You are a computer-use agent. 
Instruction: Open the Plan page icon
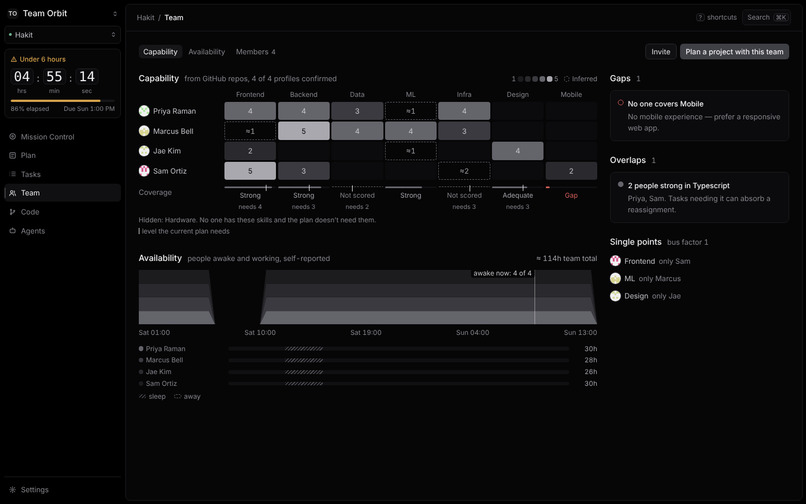[12, 155]
